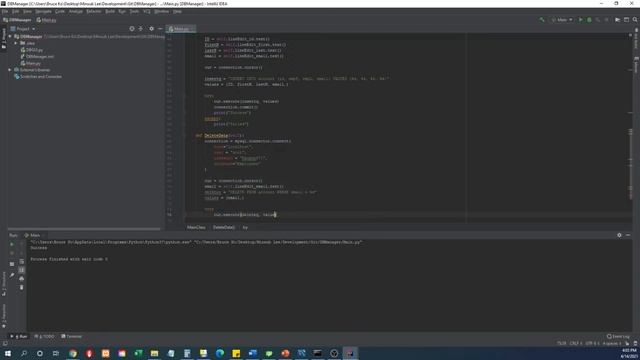Expand the .idea folder node
Screen dimensions: 640x360
click(x=16, y=43)
